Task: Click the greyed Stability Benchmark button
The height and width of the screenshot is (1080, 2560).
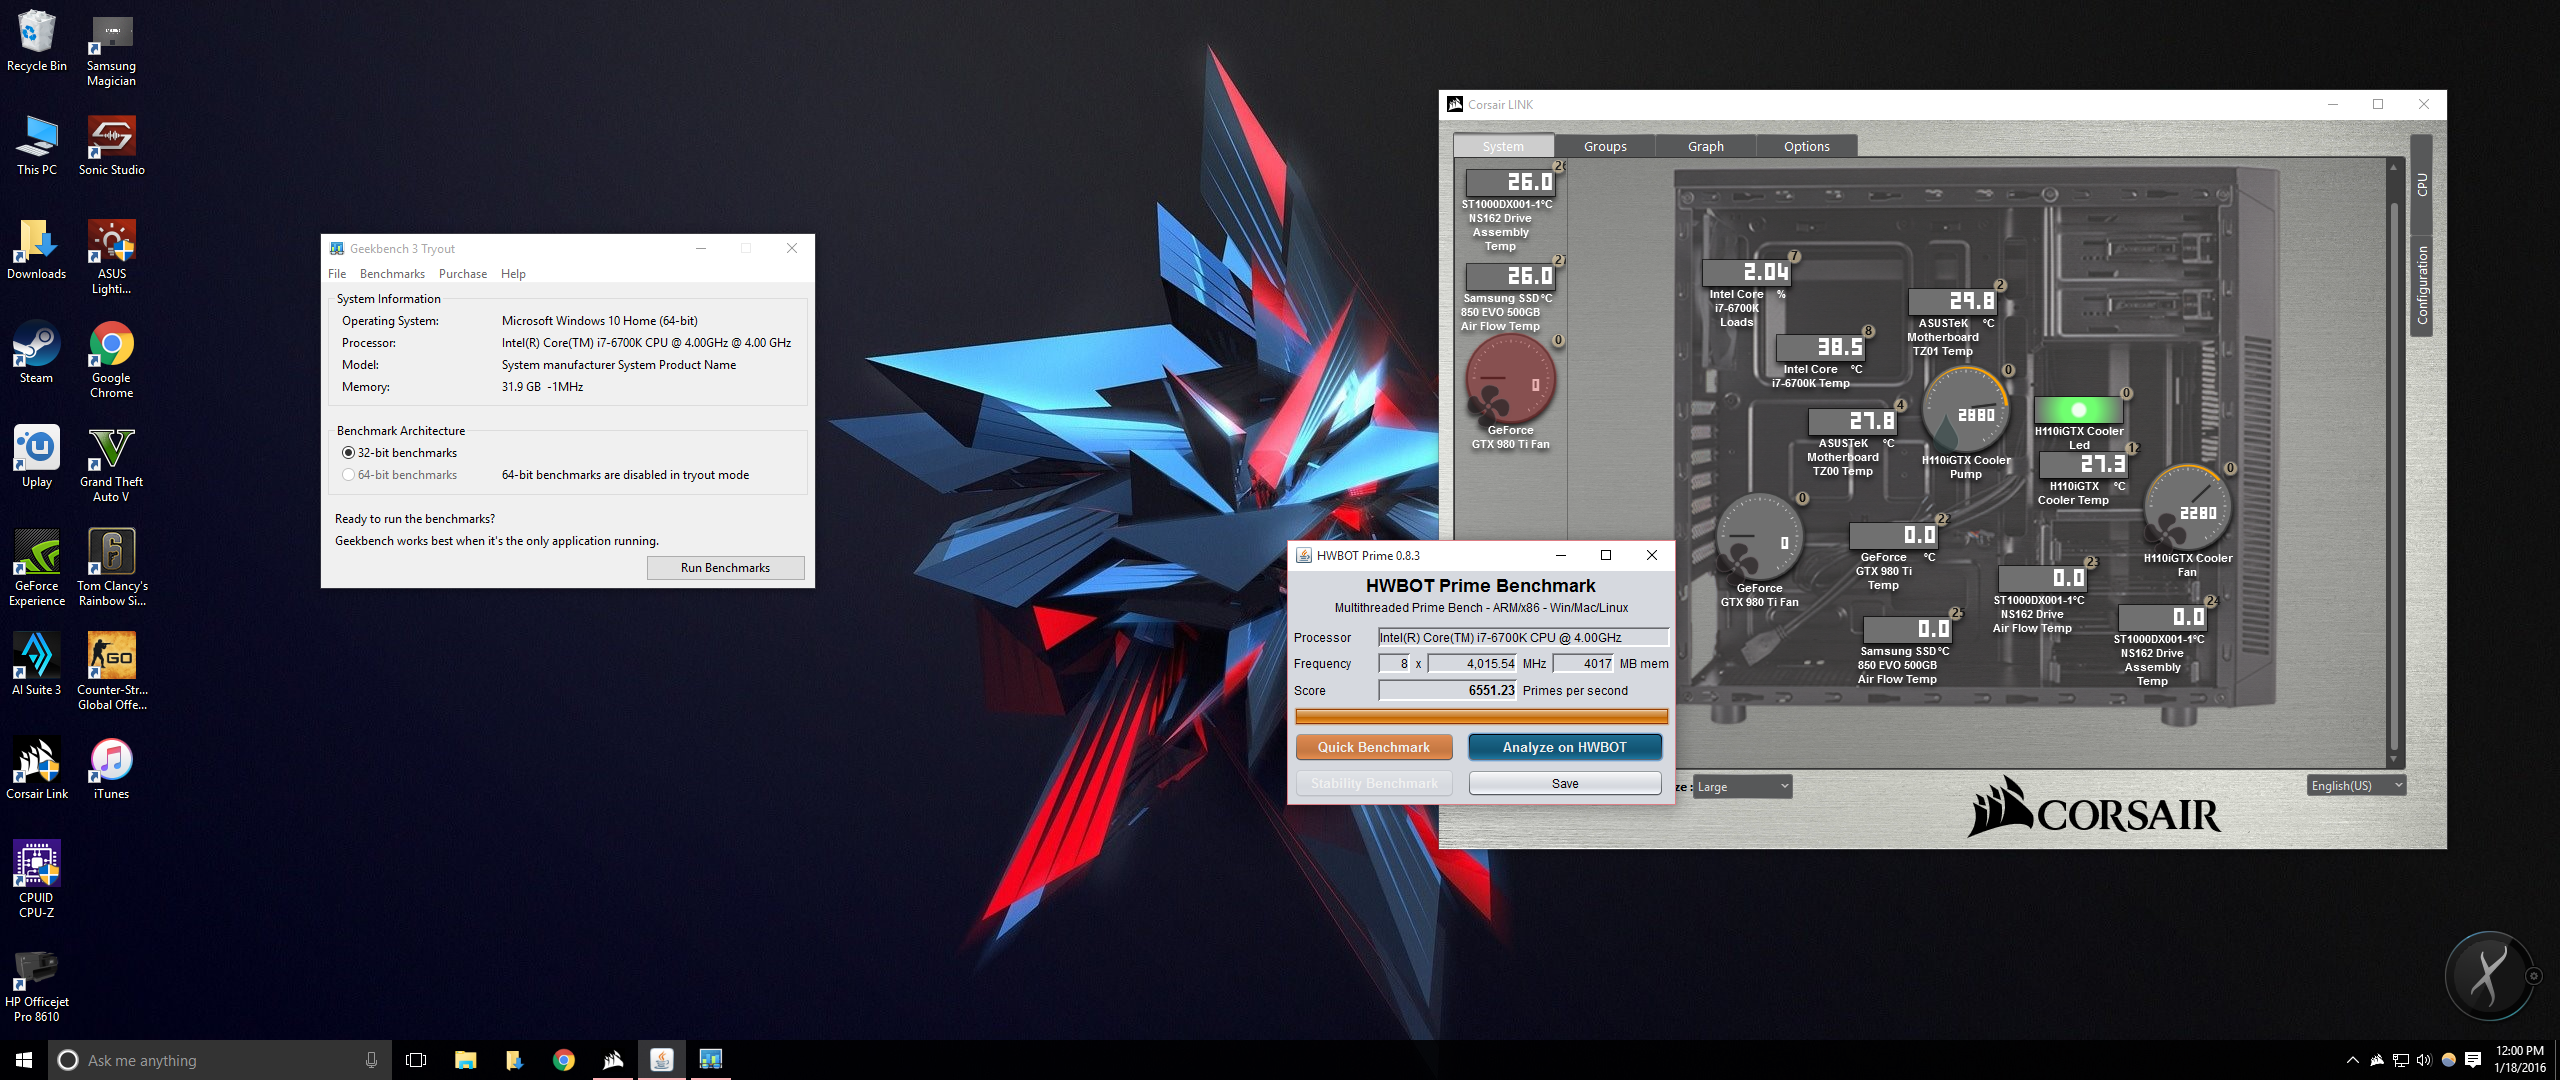Action: pos(1373,783)
